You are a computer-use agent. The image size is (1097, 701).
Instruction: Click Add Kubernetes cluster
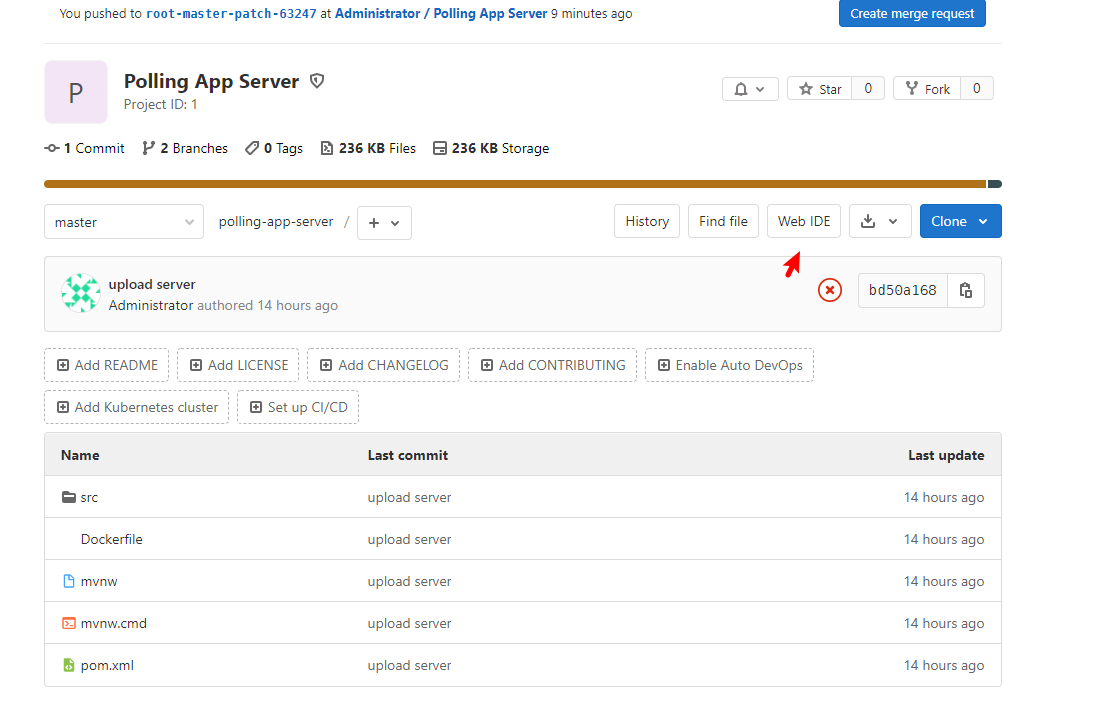pyautogui.click(x=136, y=407)
